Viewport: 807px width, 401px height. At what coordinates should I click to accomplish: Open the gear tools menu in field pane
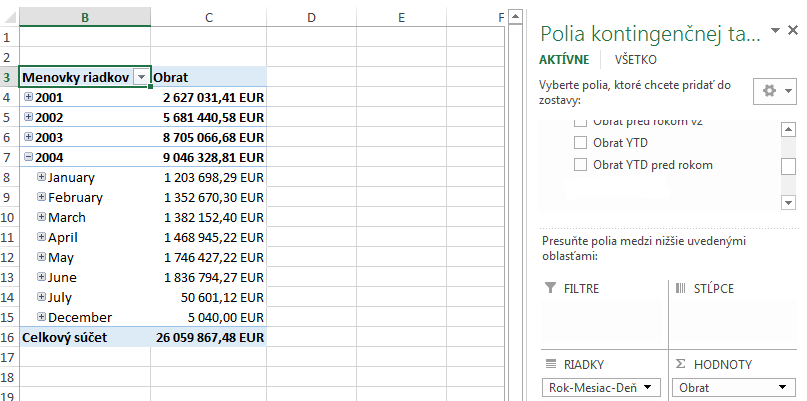coord(774,91)
